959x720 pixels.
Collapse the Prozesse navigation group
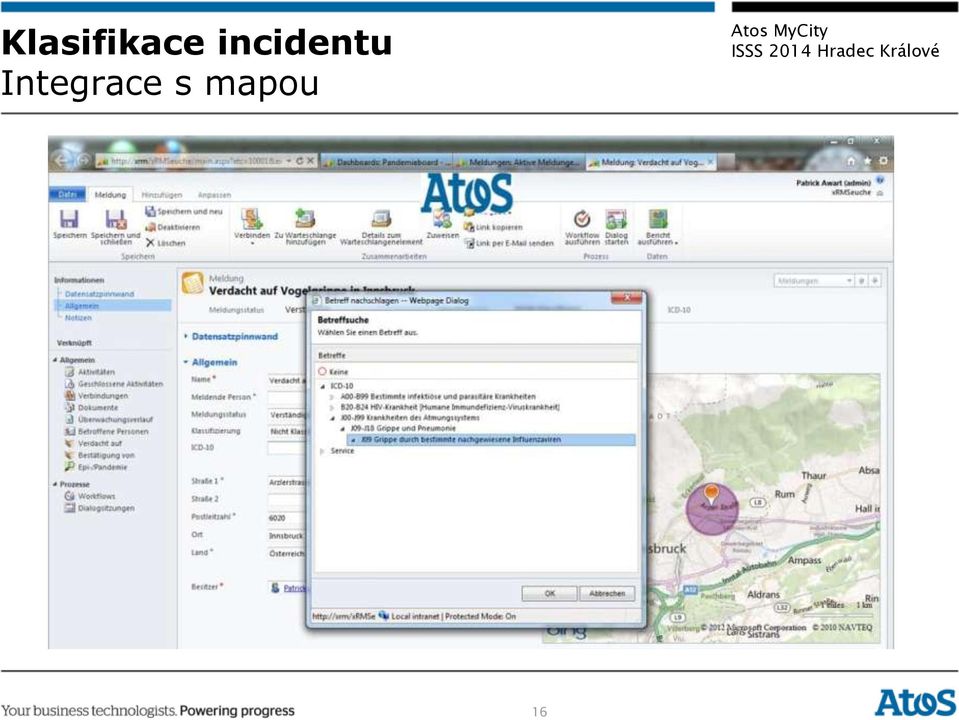tap(56, 484)
